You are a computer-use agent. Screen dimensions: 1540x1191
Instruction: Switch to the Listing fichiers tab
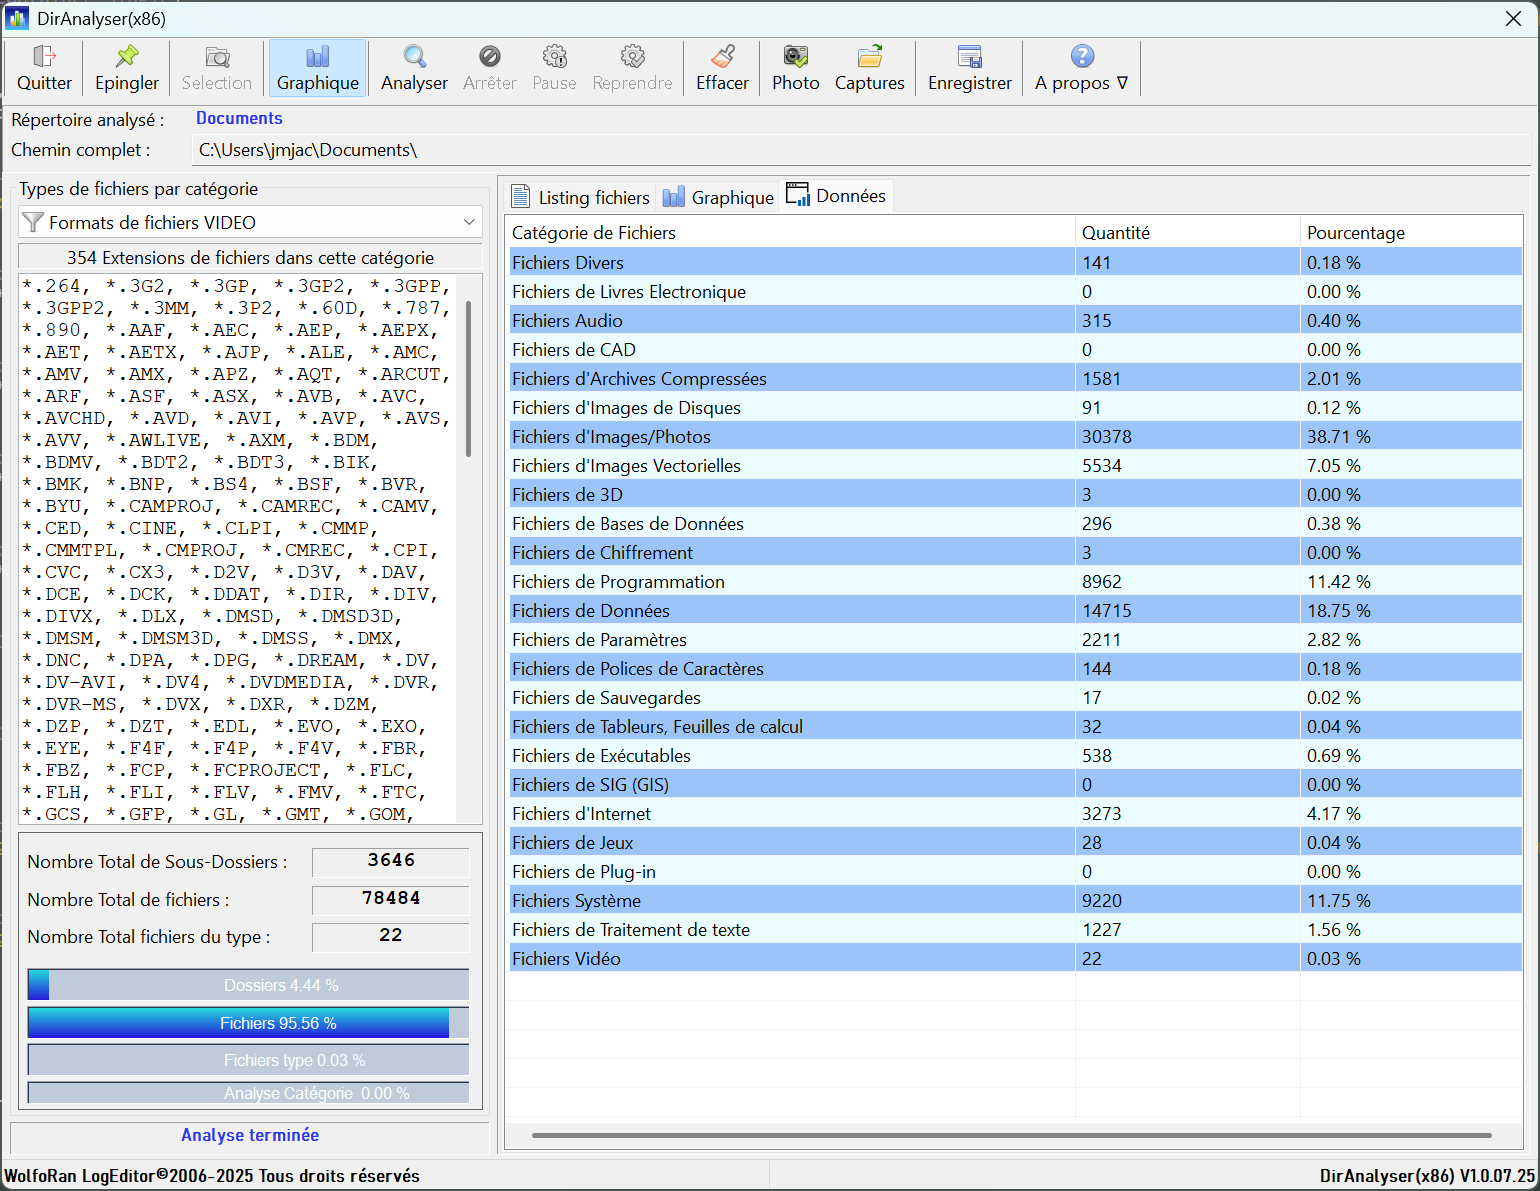[581, 197]
